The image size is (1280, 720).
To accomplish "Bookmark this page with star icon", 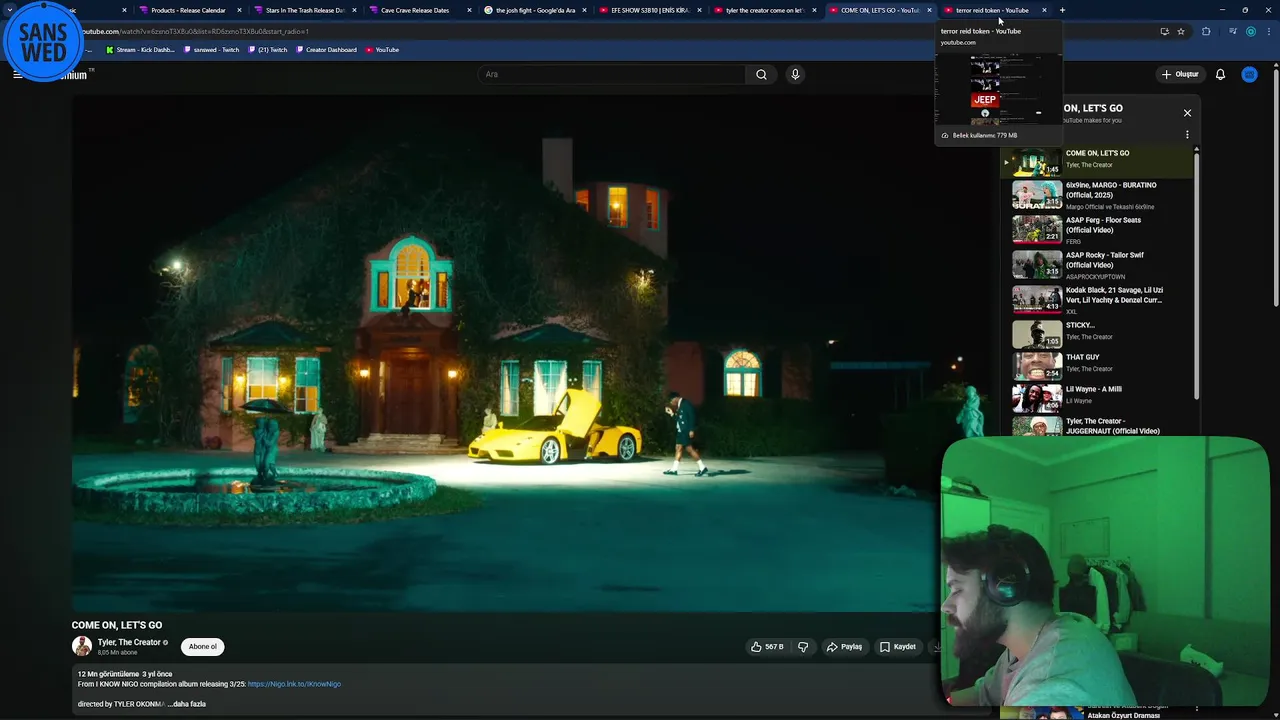I will click(1181, 31).
